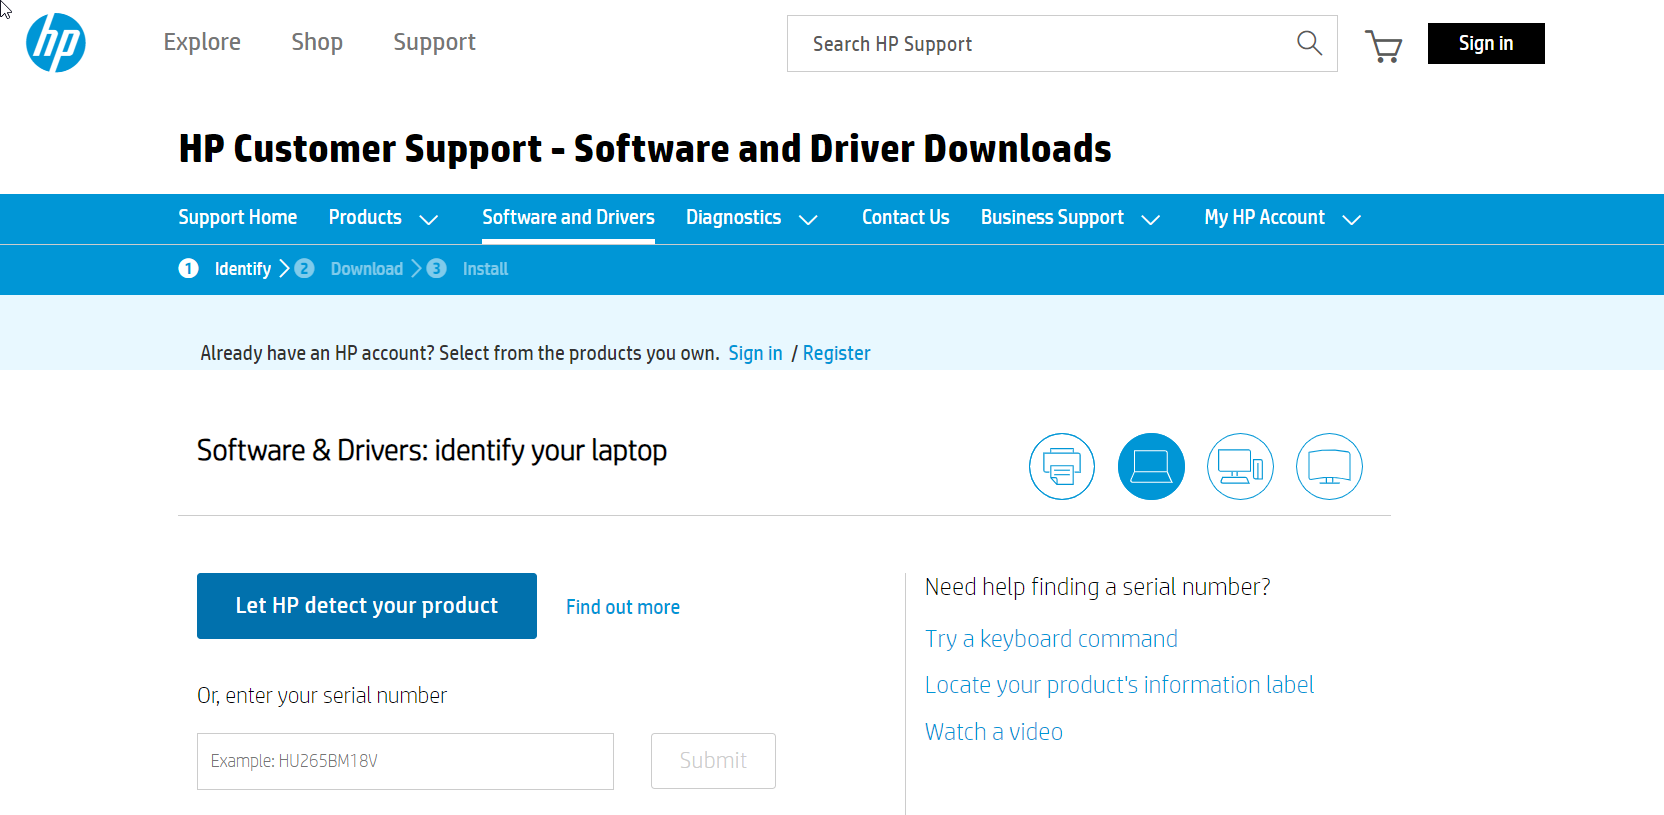This screenshot has height=815, width=1664.
Task: Open the Find out more link
Action: click(x=623, y=607)
